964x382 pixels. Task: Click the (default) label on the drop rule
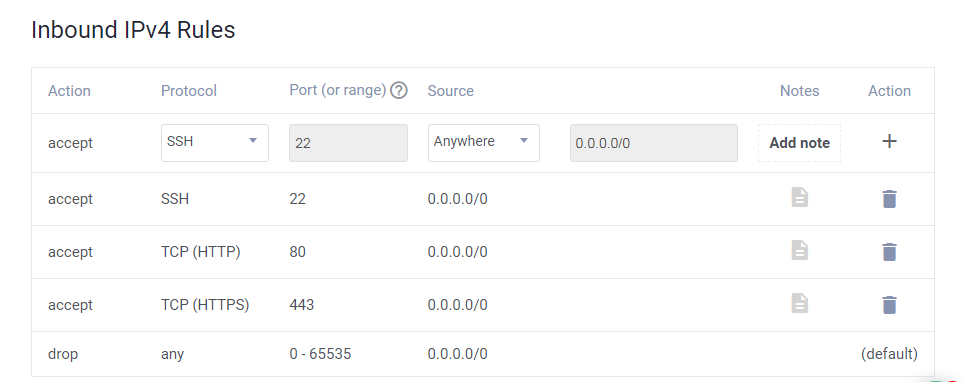889,354
